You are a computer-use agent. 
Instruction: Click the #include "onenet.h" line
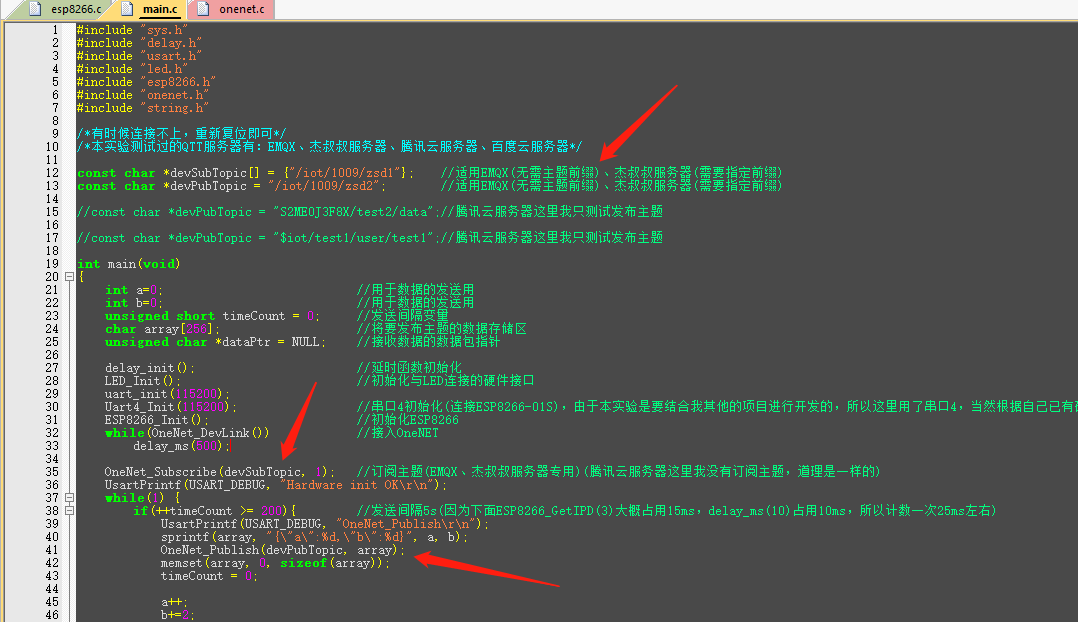pyautogui.click(x=143, y=95)
